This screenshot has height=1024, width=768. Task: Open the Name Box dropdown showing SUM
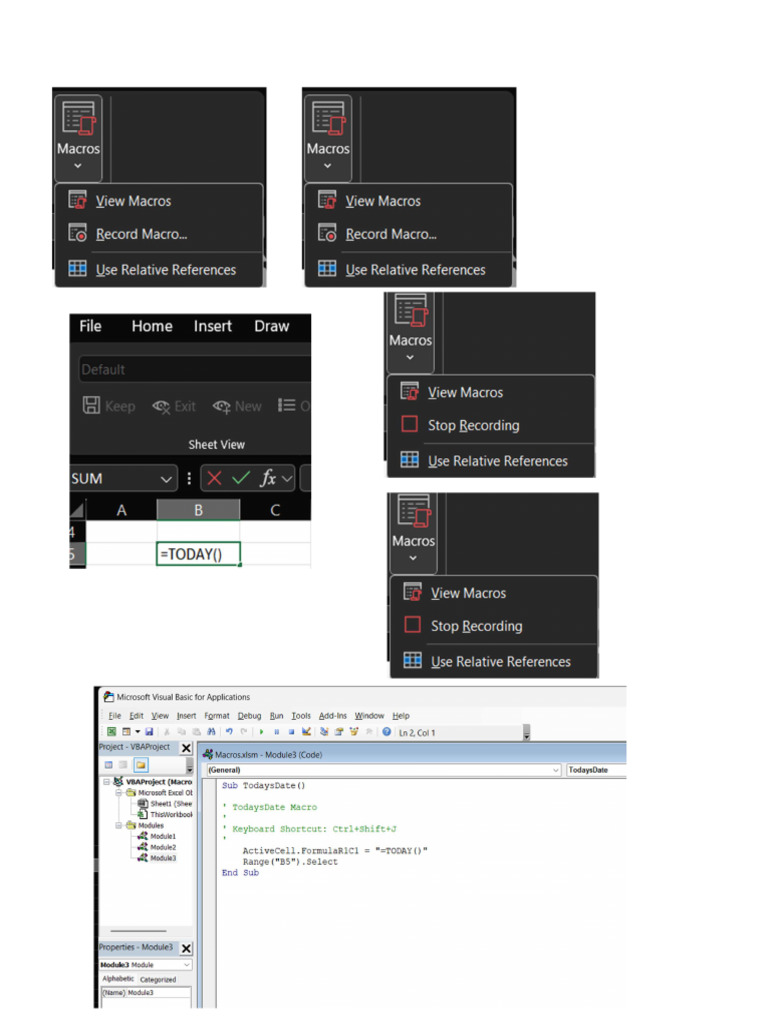point(166,479)
